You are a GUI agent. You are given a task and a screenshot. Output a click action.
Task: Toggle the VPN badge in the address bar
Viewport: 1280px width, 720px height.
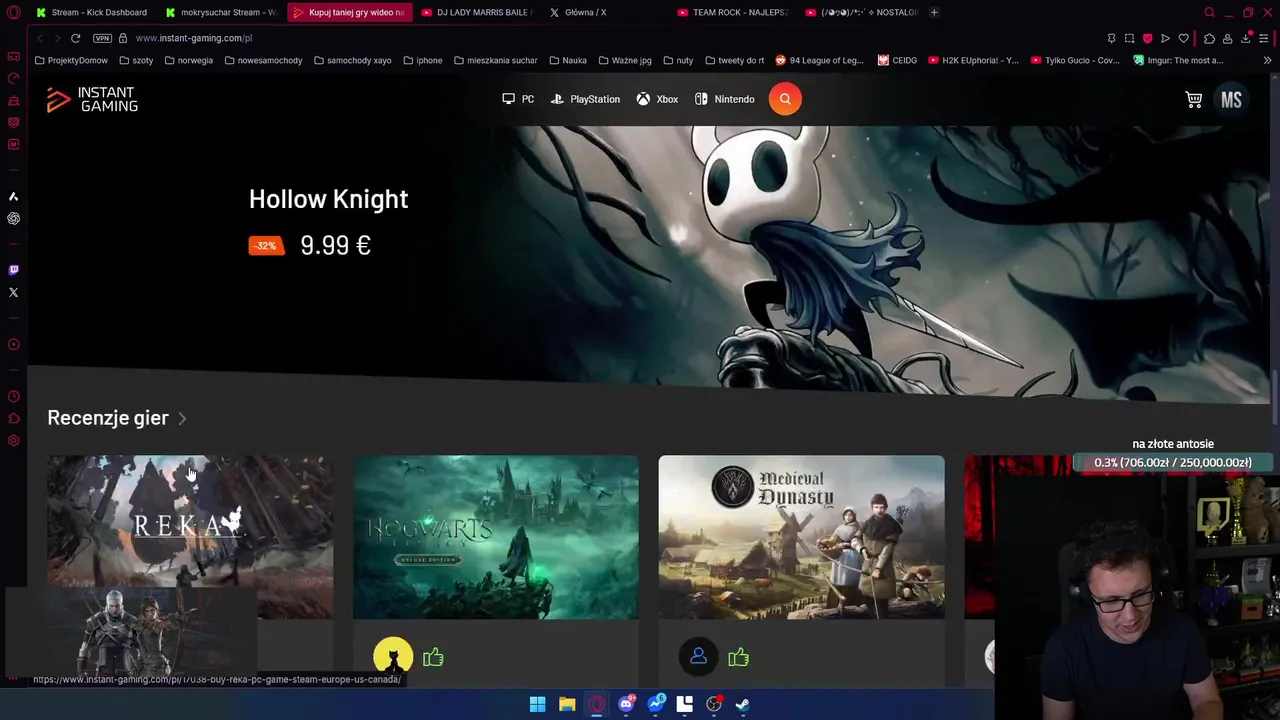coord(102,38)
